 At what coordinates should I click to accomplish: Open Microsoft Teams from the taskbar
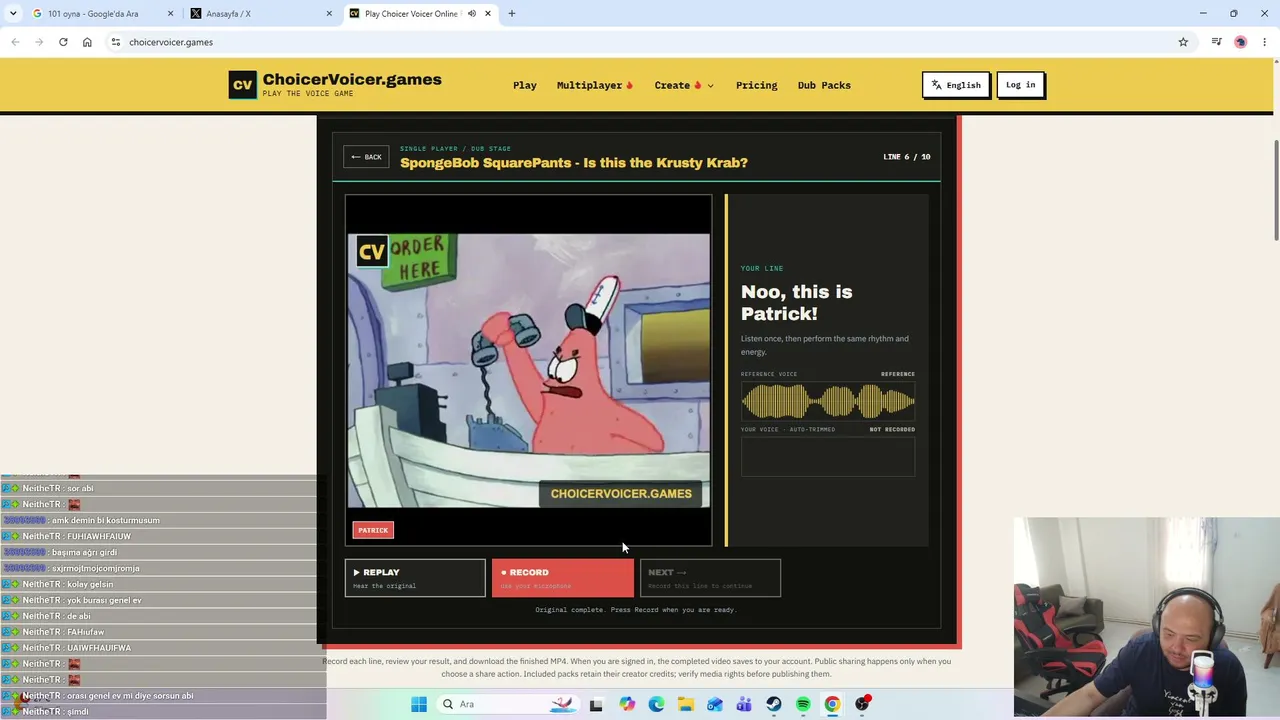(744, 704)
